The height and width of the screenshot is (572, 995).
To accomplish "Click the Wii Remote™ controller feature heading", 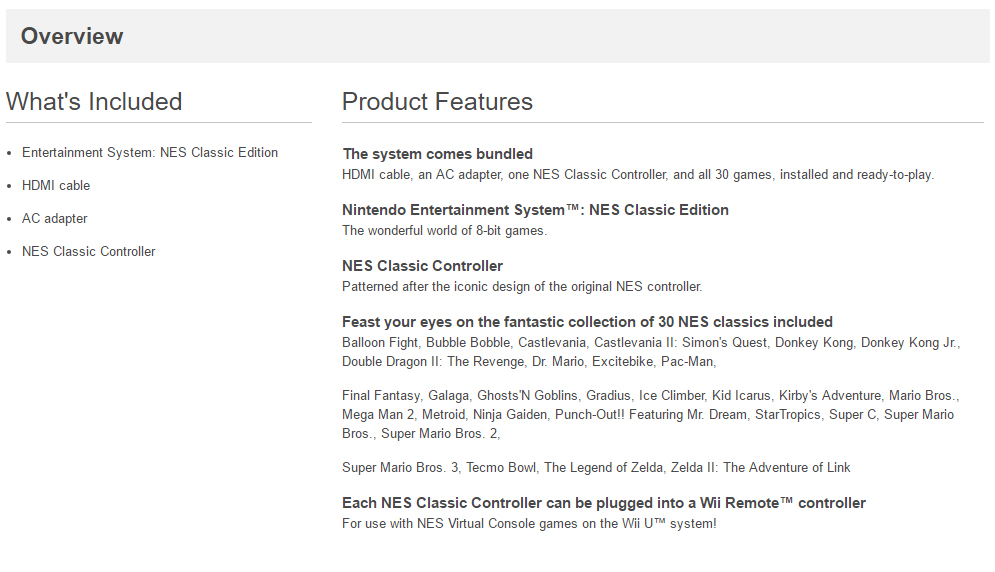I will (x=603, y=503).
